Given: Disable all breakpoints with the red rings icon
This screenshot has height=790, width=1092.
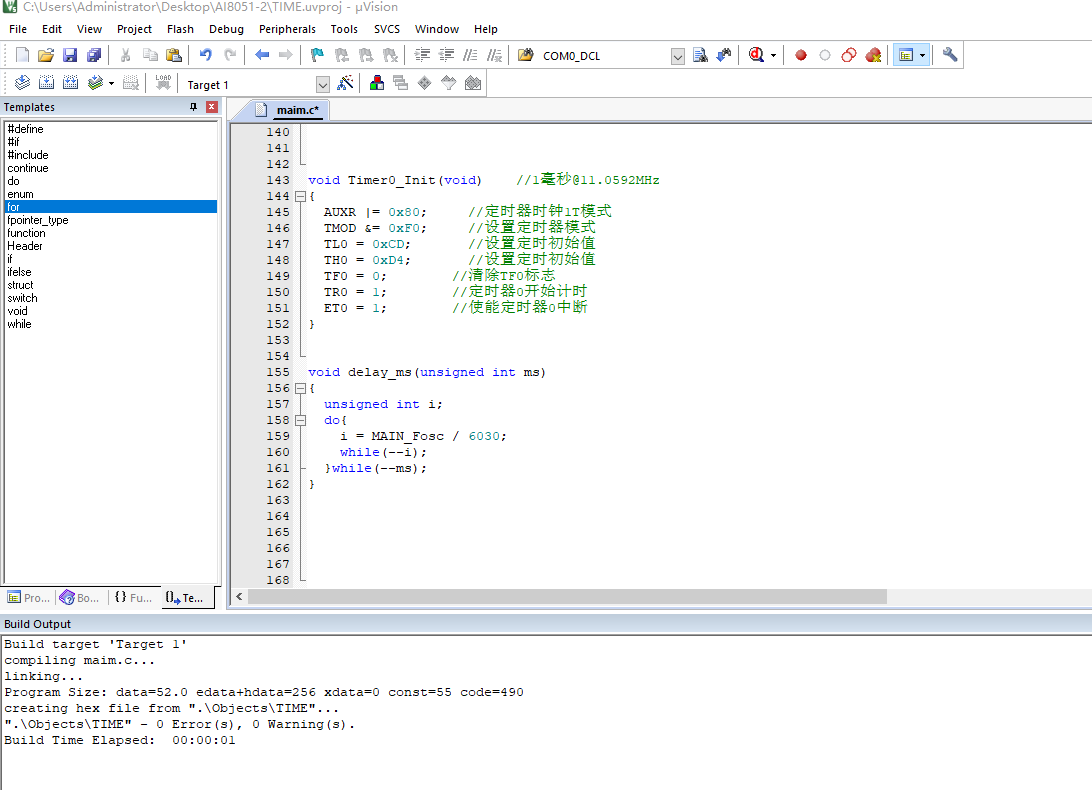Looking at the screenshot, I should [x=849, y=55].
